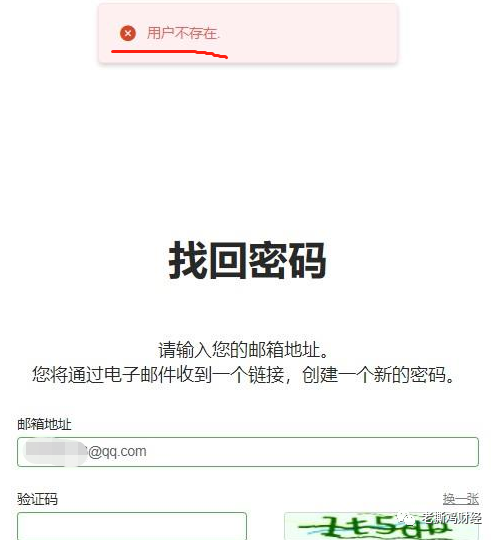Click the 创建一个新的密码 phrase

pos(374,375)
